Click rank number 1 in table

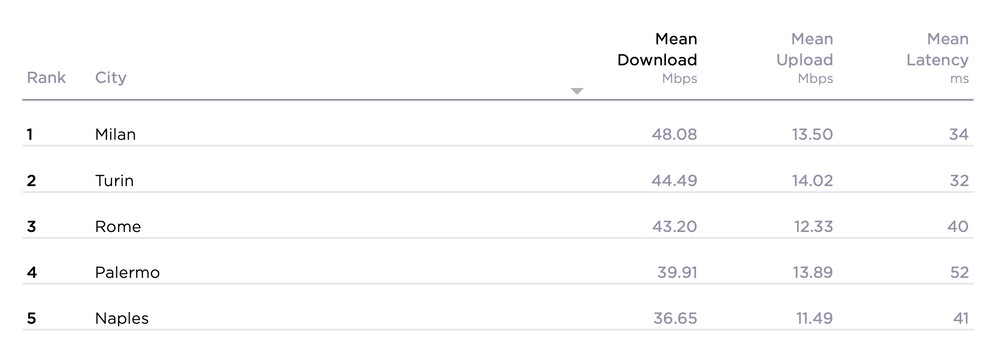(29, 135)
